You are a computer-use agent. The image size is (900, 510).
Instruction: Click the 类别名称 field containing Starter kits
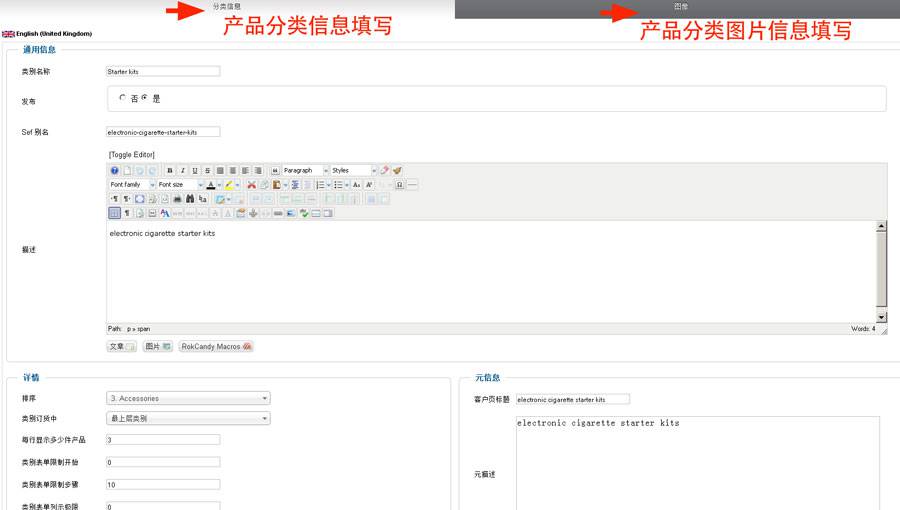tap(163, 72)
